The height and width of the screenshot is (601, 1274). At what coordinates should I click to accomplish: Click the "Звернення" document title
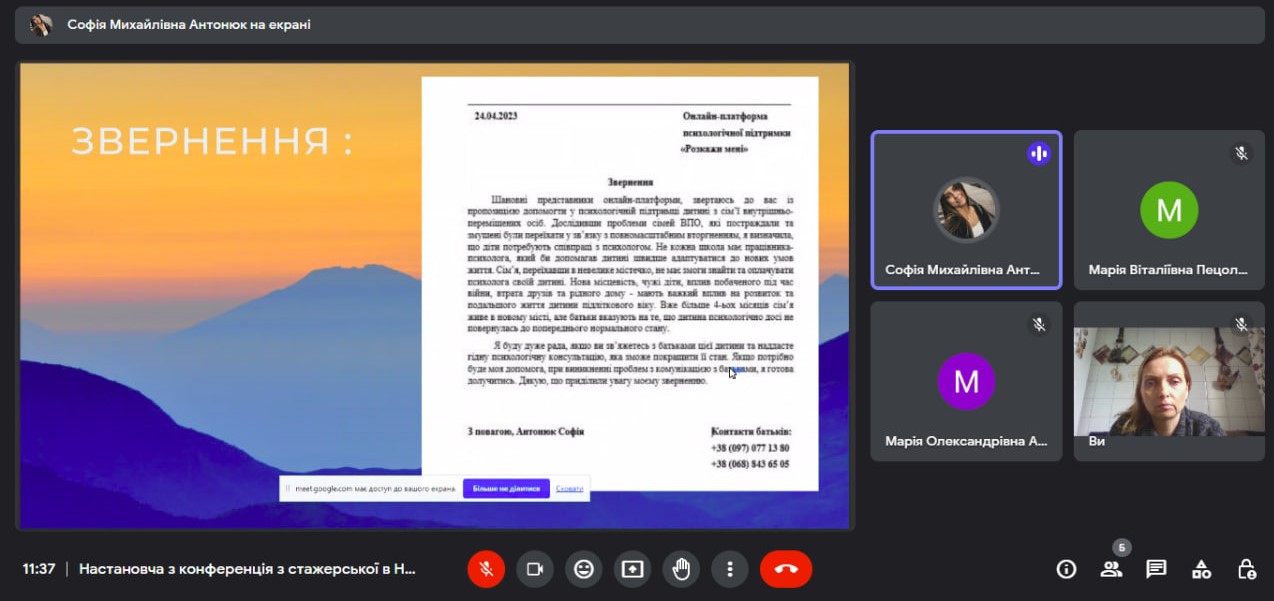(630, 183)
